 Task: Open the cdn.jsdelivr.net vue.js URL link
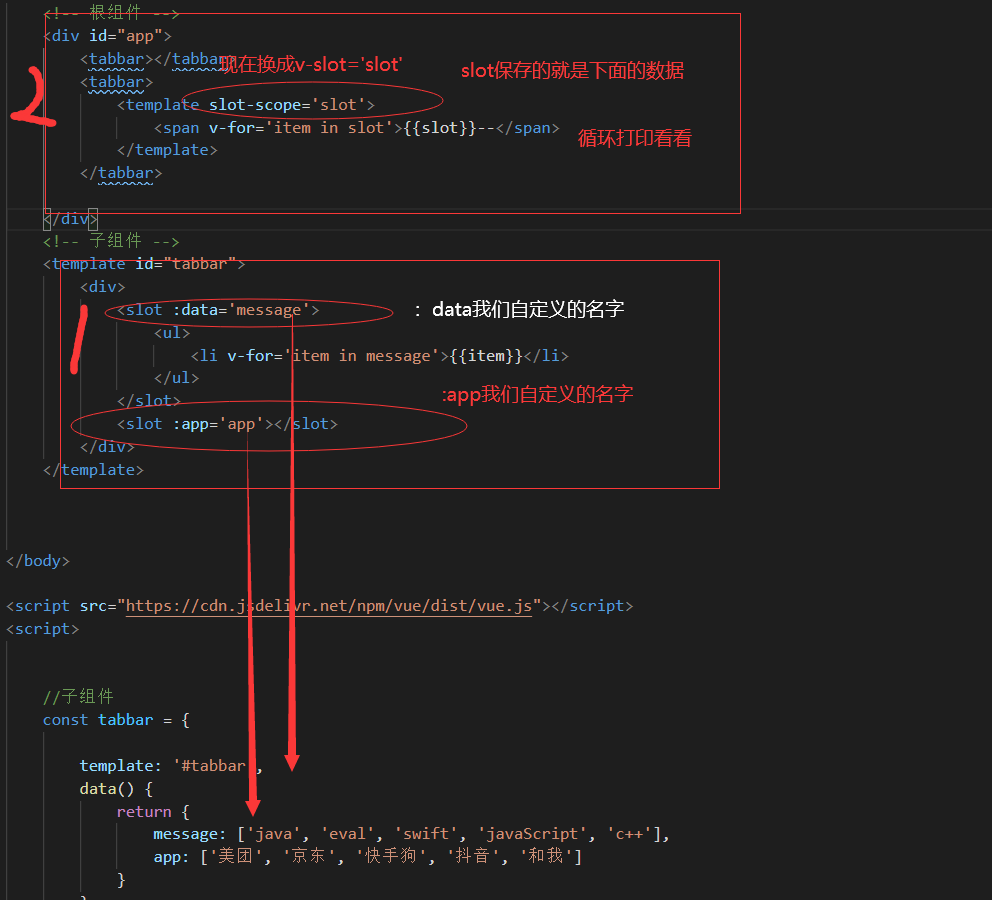[329, 606]
